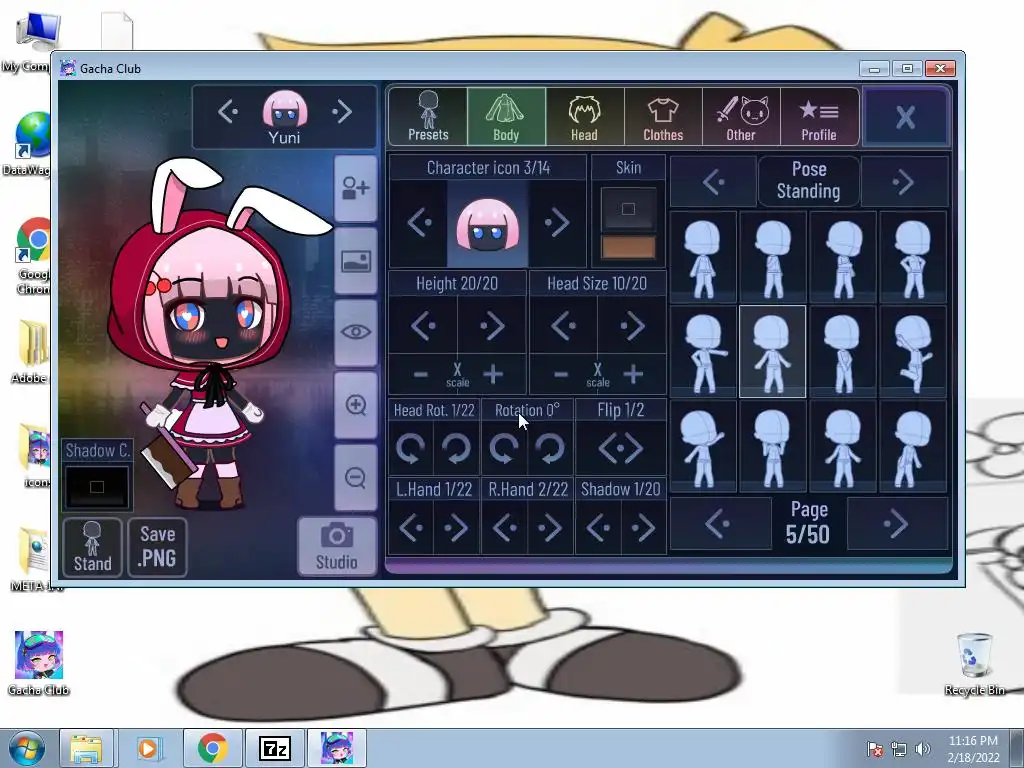Viewport: 1024px width, 768px height.
Task: Close the editor panel with X button
Action: 906,117
